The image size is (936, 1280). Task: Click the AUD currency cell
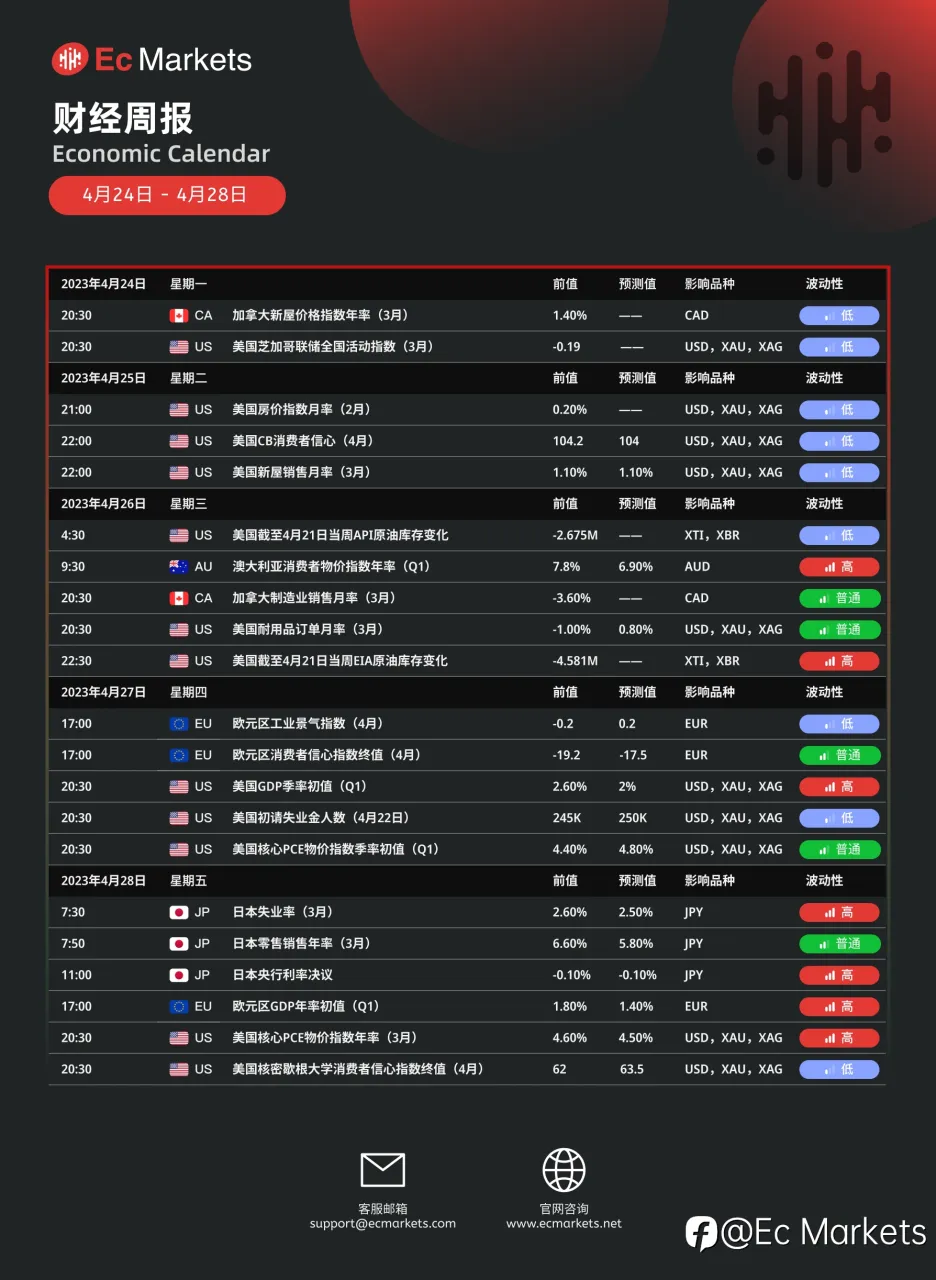[698, 566]
